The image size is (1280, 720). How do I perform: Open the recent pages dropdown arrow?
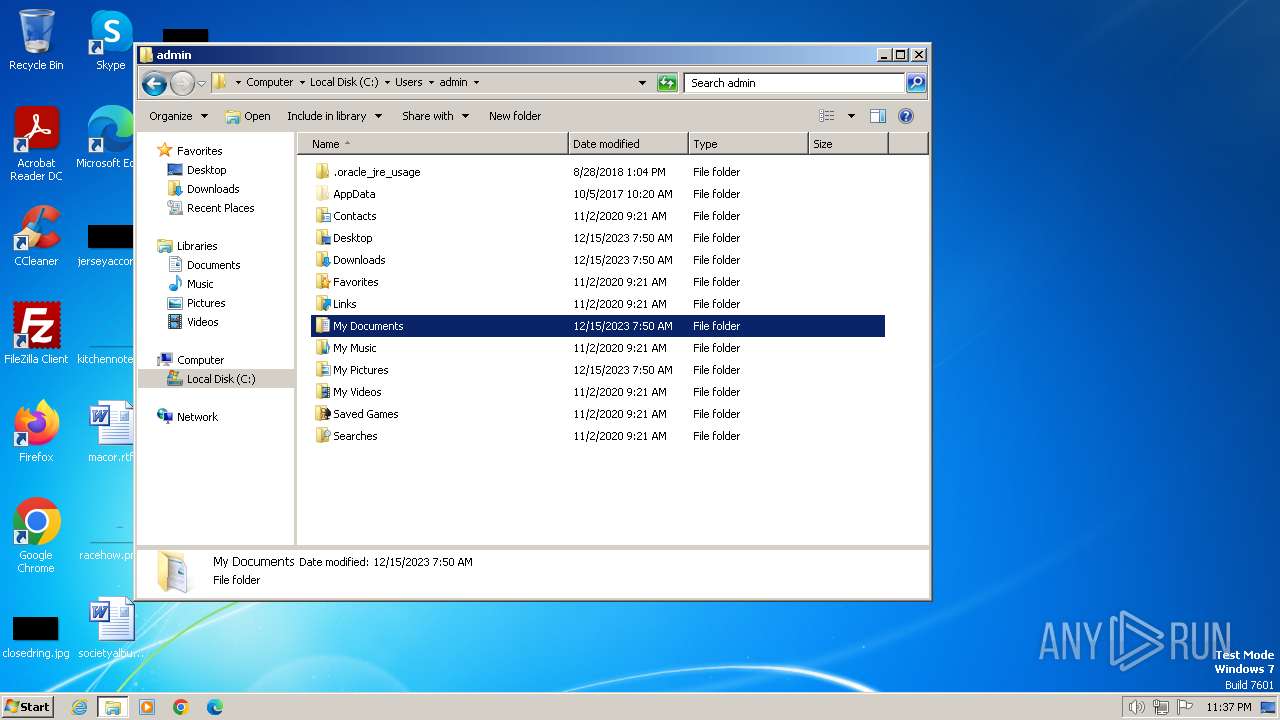[x=202, y=83]
